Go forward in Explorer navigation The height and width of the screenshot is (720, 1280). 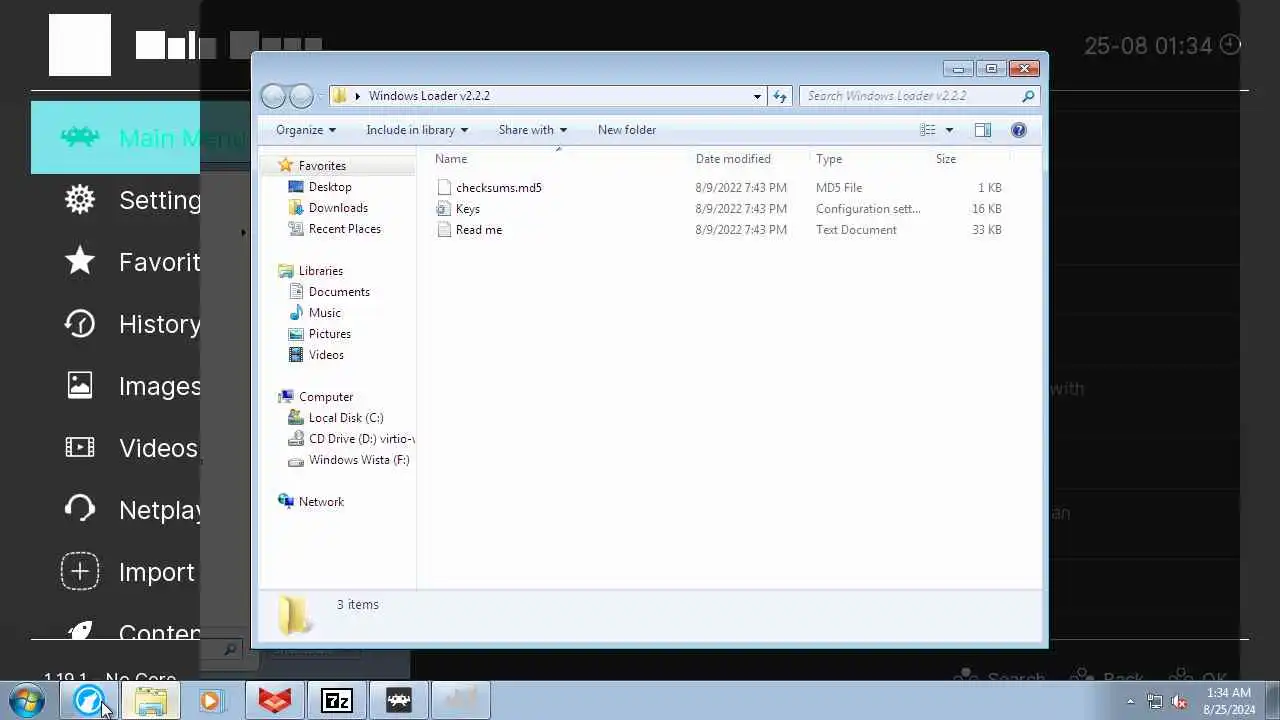point(301,96)
